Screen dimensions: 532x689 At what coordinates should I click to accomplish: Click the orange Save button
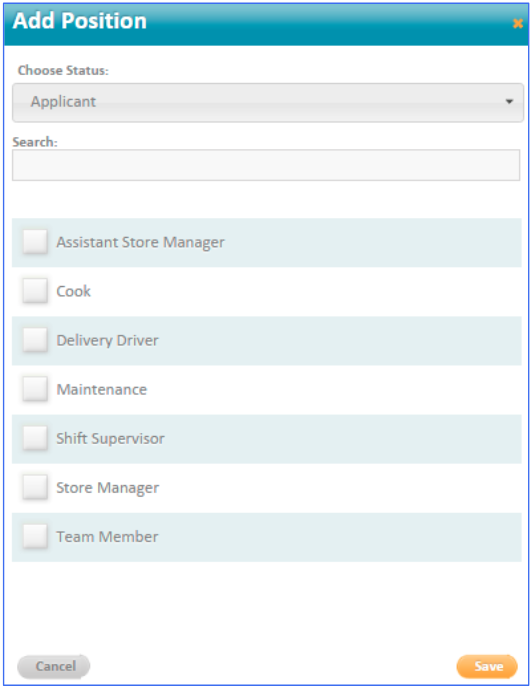pos(487,666)
